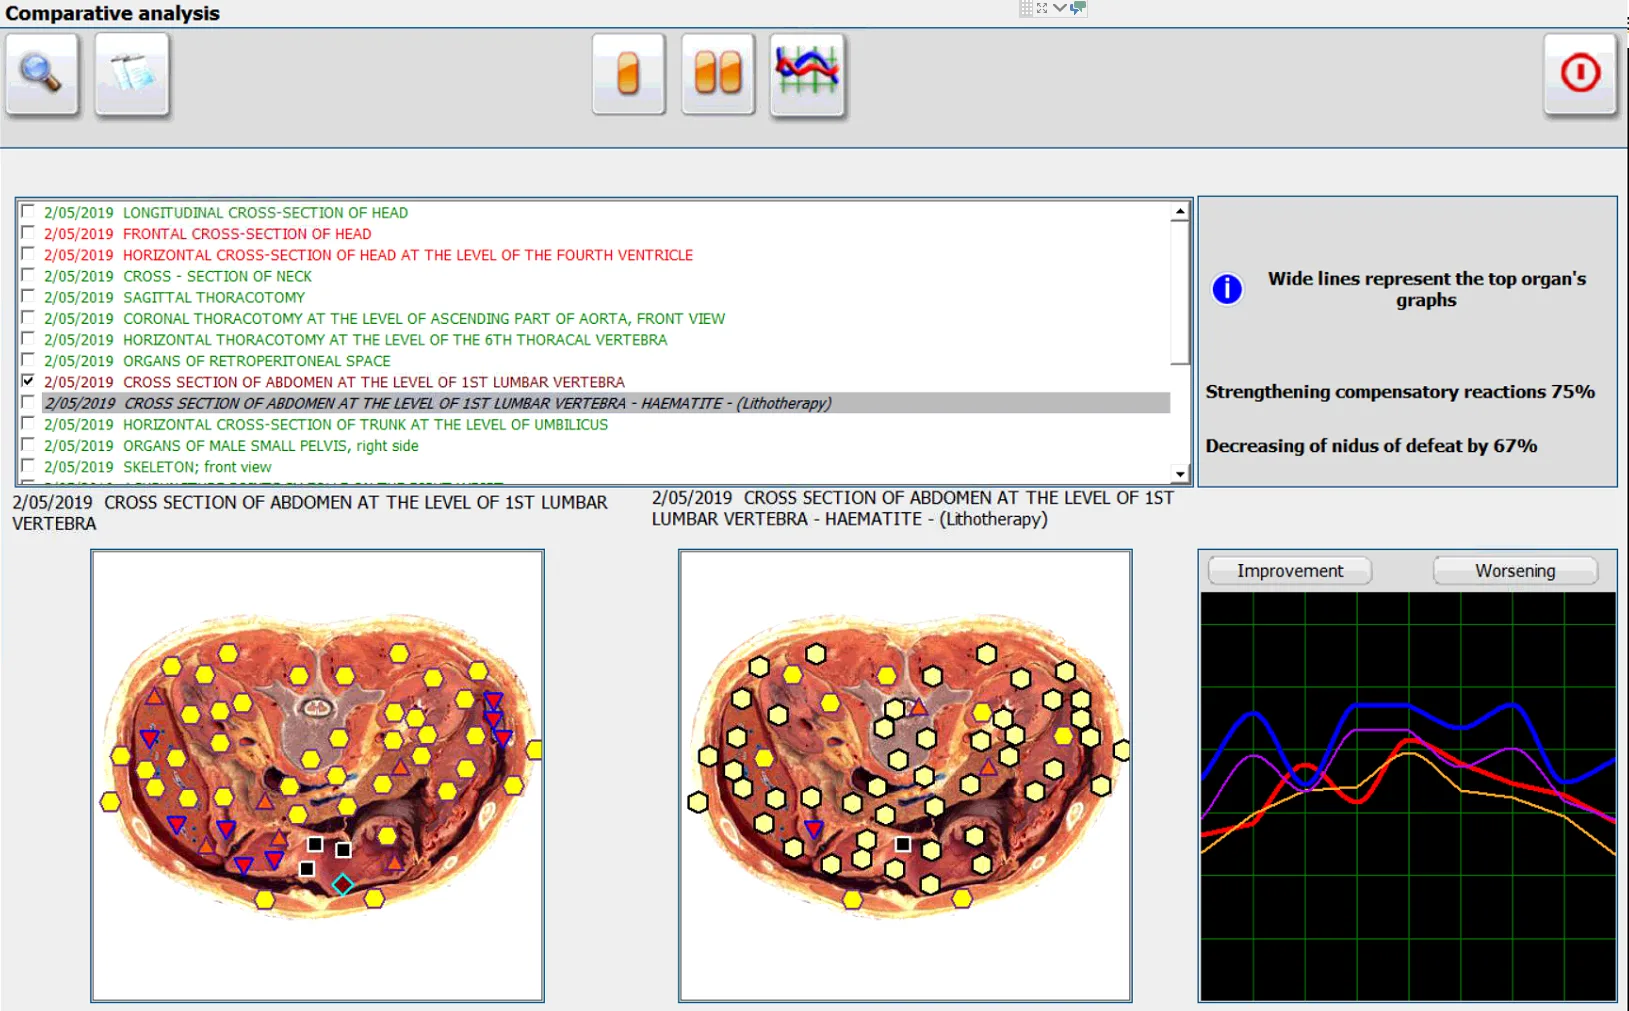Click the blue information icon

click(x=1227, y=289)
